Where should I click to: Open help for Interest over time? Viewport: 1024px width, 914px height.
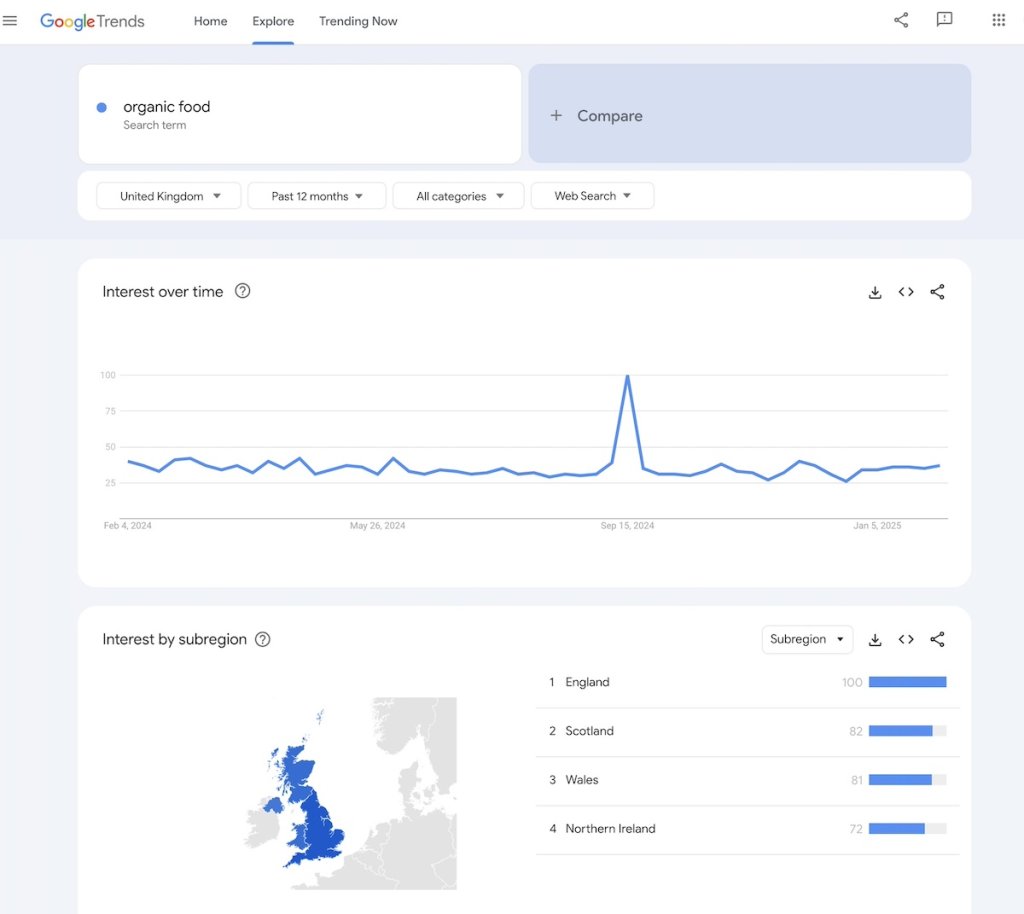pos(242,291)
